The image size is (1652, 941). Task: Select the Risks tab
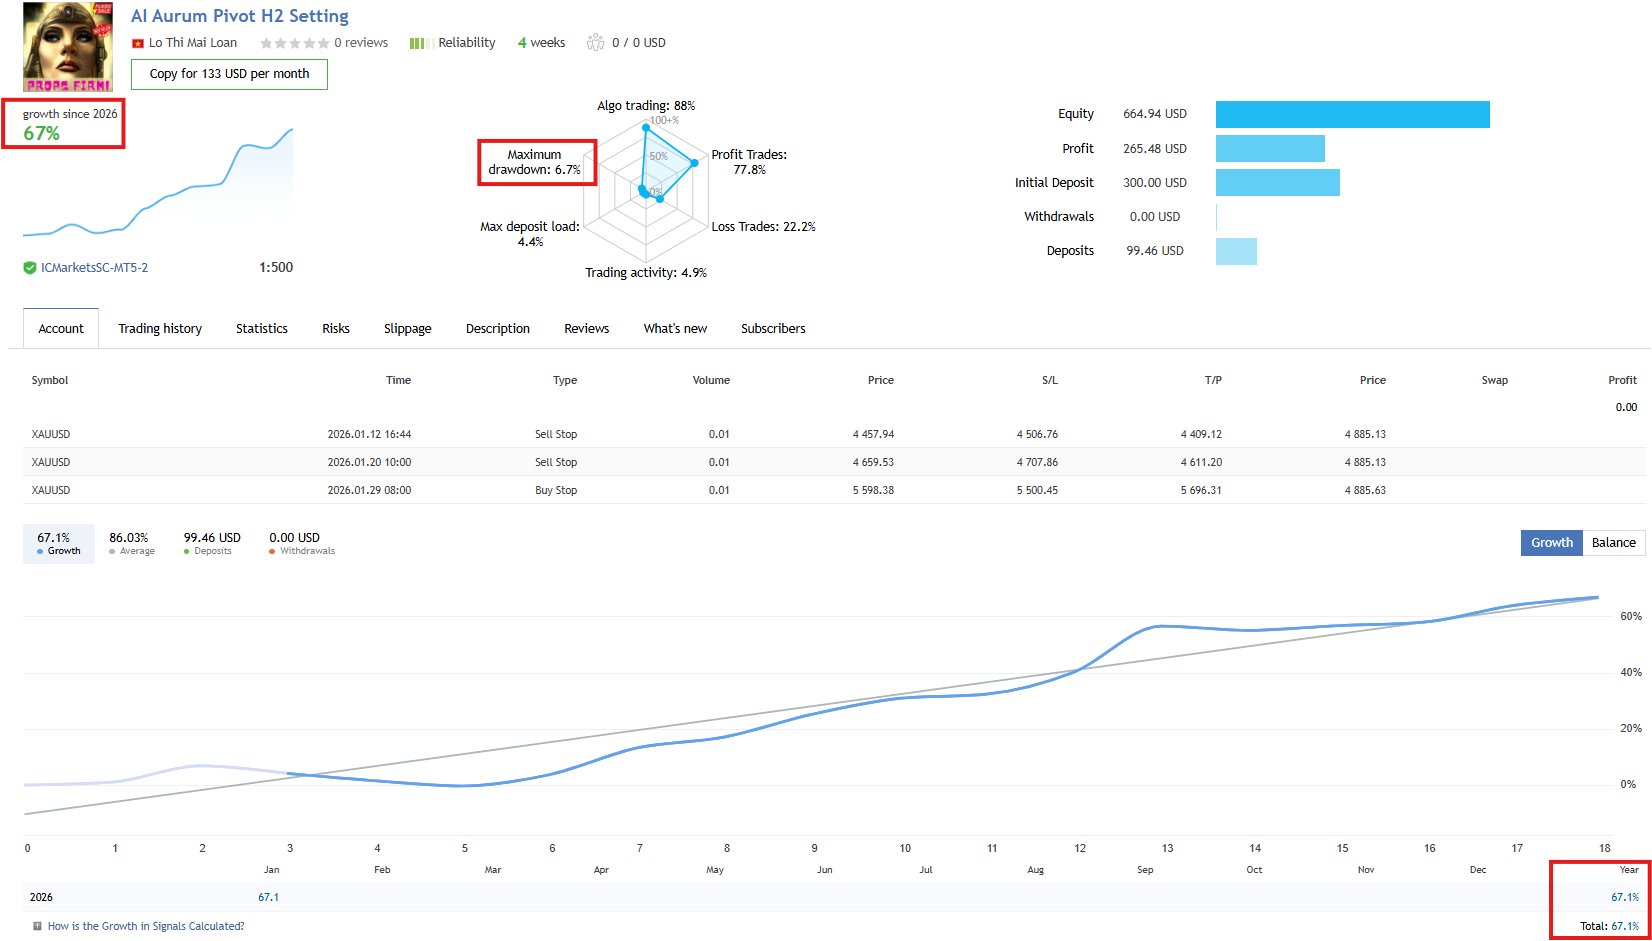pos(336,329)
